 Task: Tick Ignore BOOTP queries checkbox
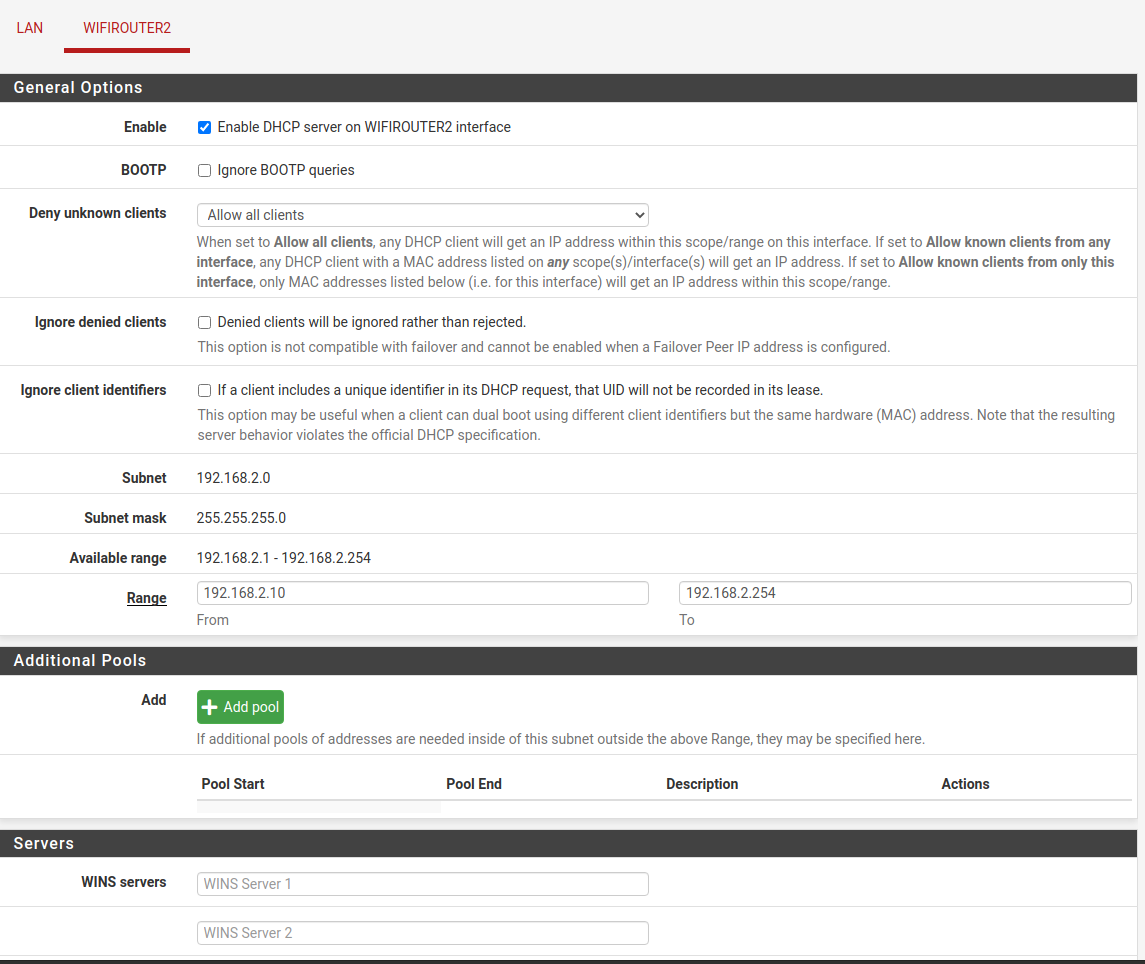(x=204, y=171)
